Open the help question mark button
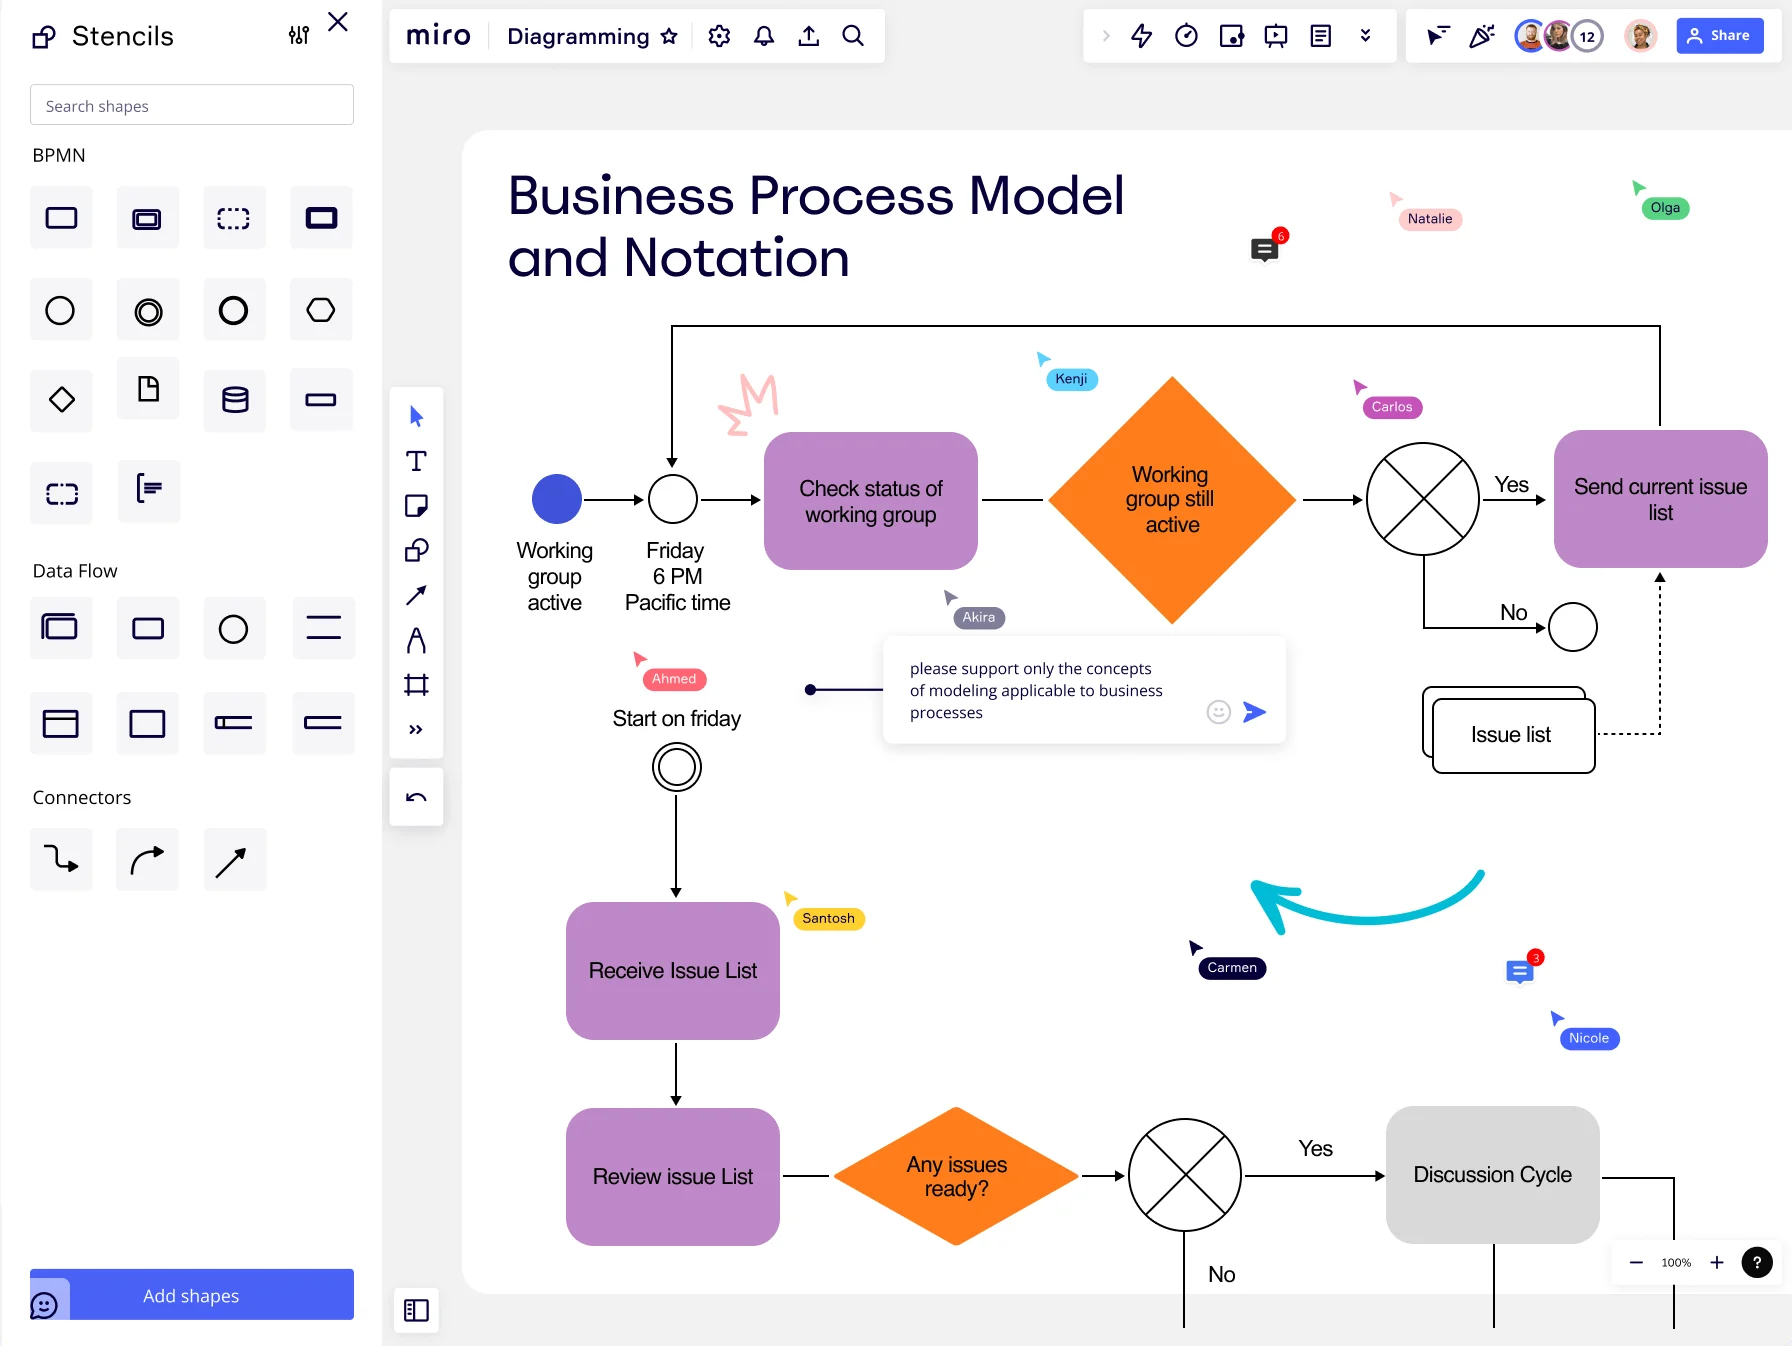The height and width of the screenshot is (1346, 1792). [1757, 1262]
